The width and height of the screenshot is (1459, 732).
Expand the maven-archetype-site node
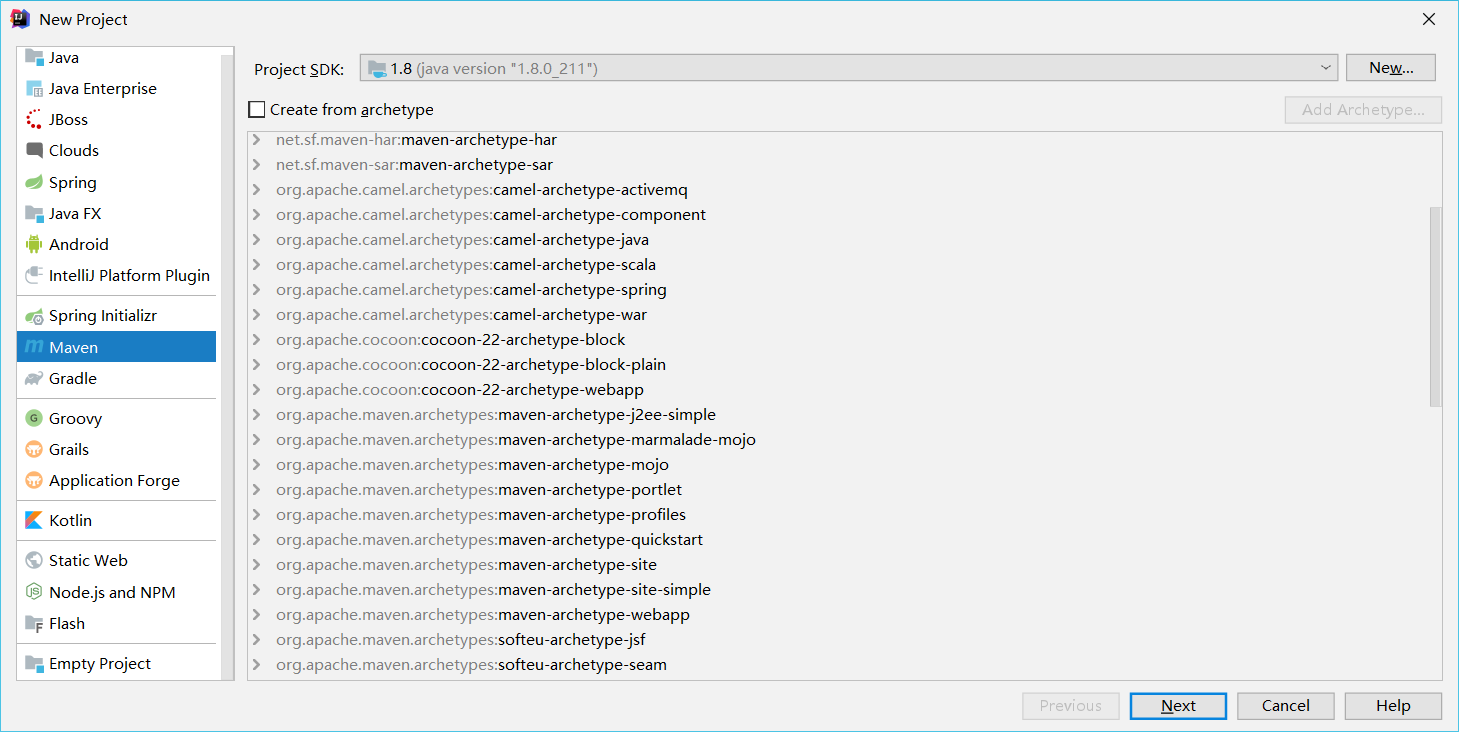click(x=258, y=565)
